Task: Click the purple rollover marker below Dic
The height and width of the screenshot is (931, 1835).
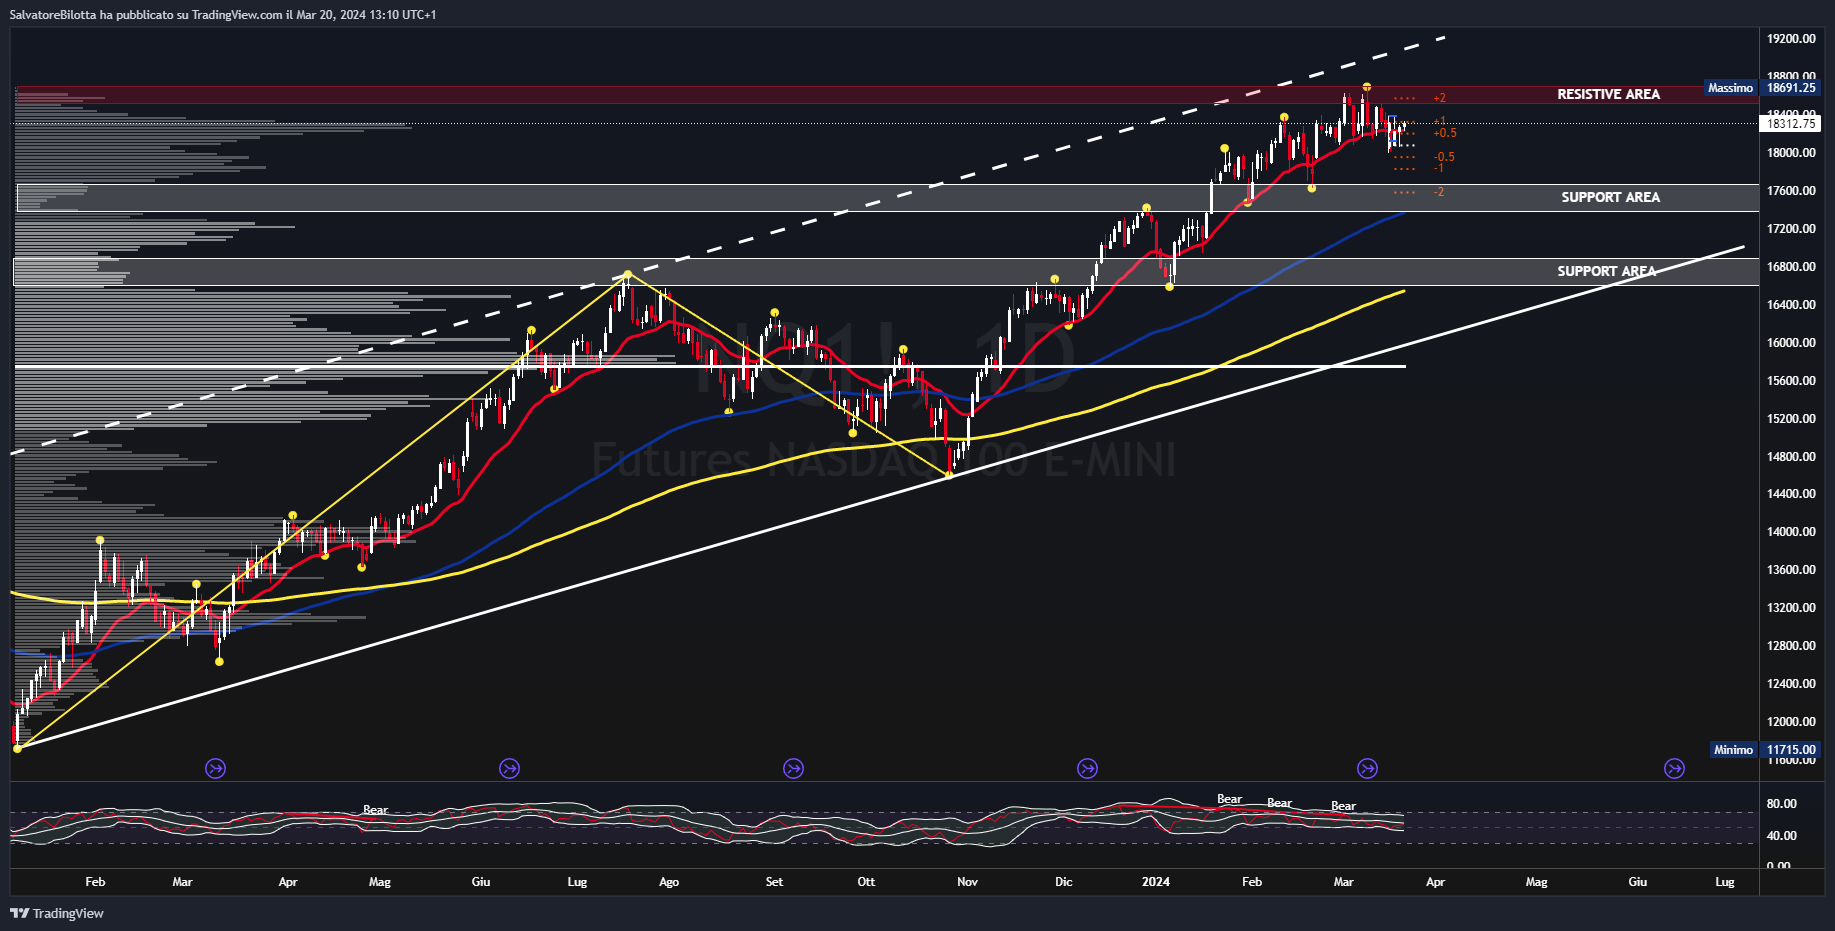Action: coord(1087,768)
